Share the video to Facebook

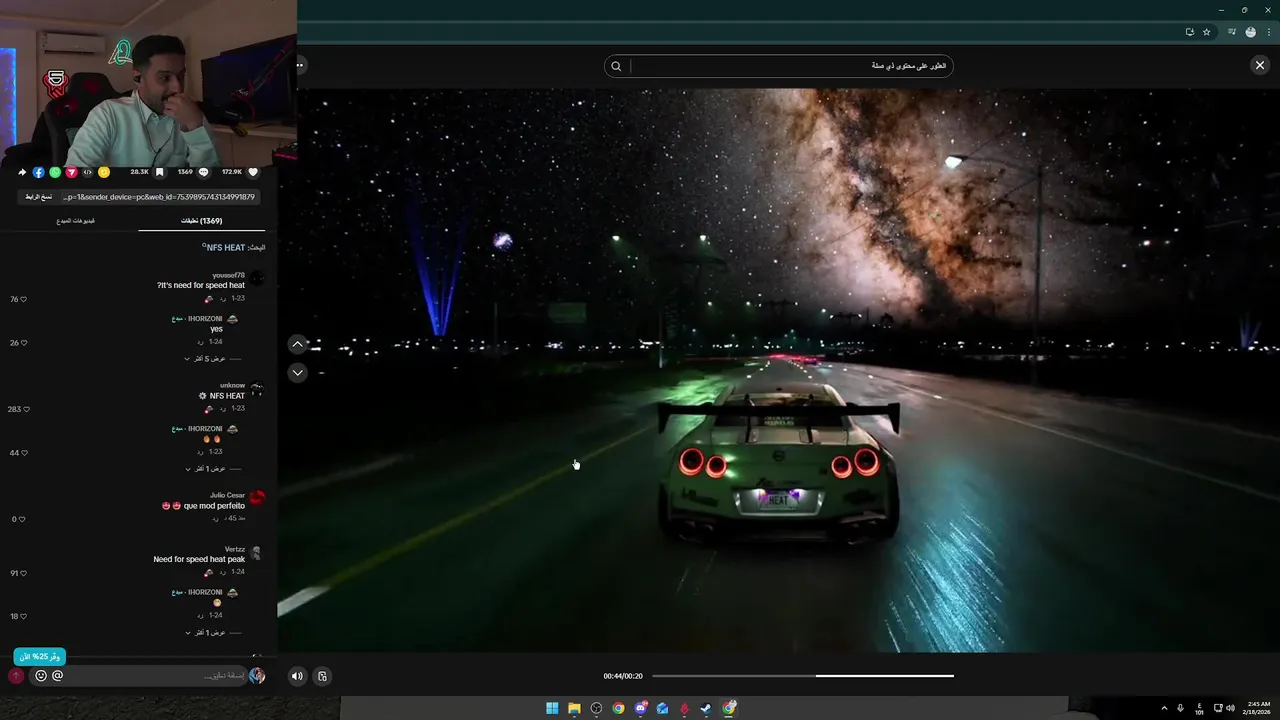click(38, 172)
